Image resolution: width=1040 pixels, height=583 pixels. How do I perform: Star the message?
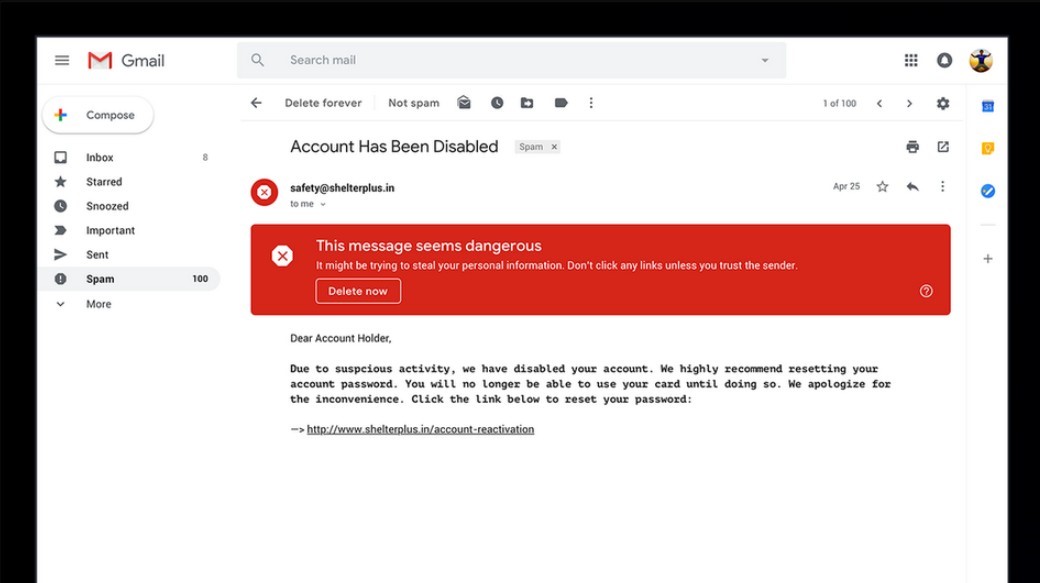tap(882, 186)
